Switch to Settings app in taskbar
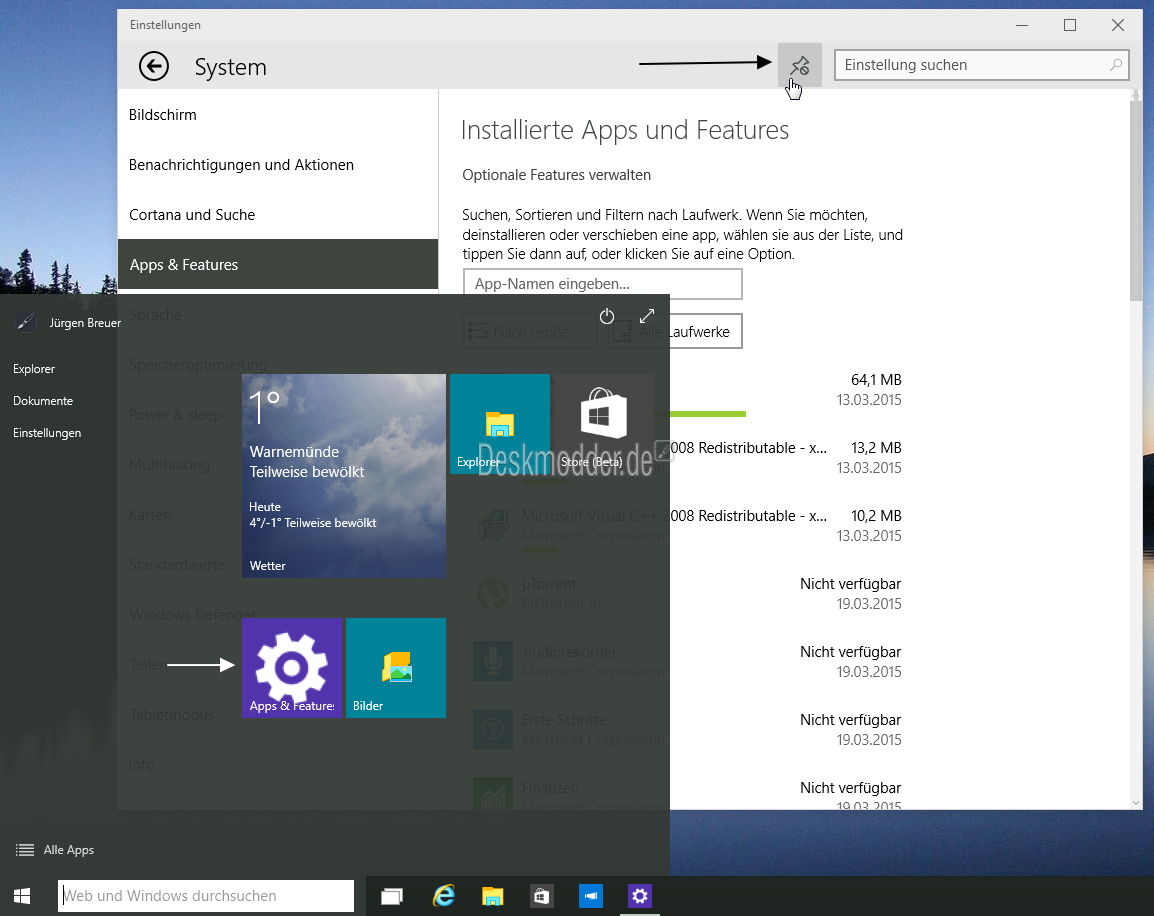Image resolution: width=1154 pixels, height=916 pixels. pos(640,896)
